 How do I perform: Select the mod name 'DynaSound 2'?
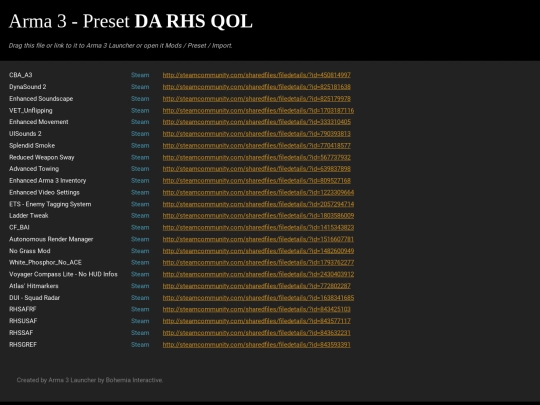28,87
